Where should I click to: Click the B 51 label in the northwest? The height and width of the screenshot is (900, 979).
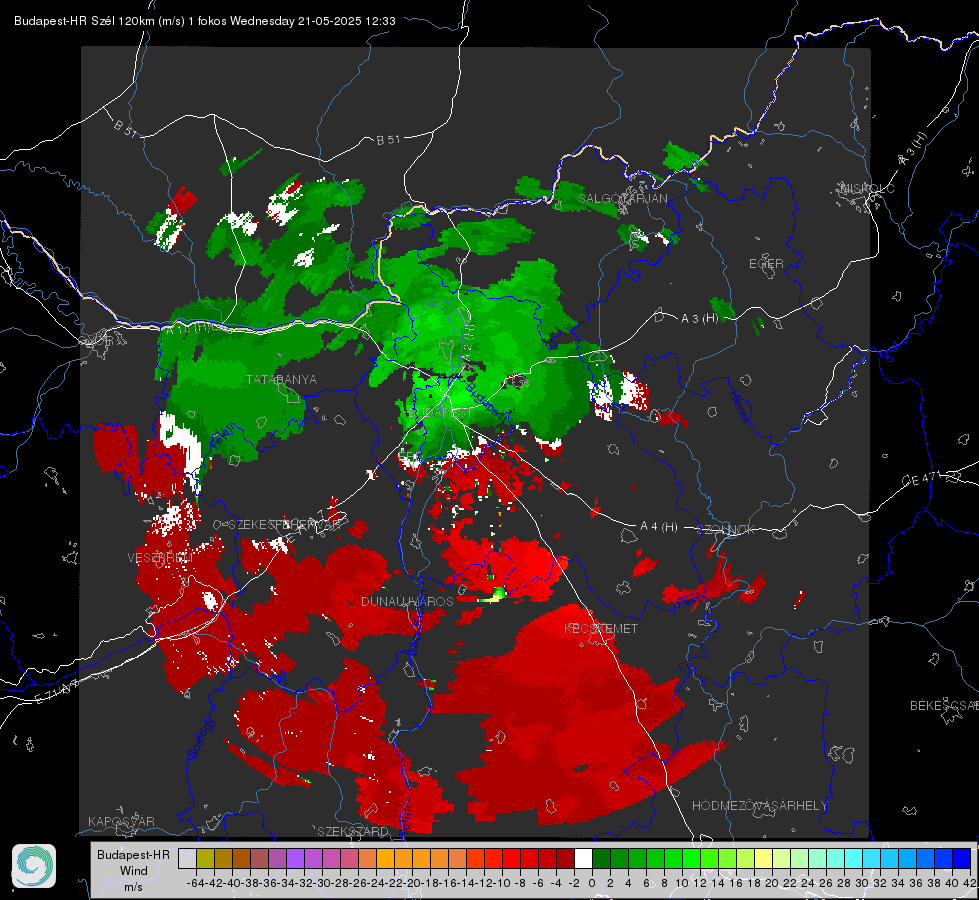click(125, 128)
